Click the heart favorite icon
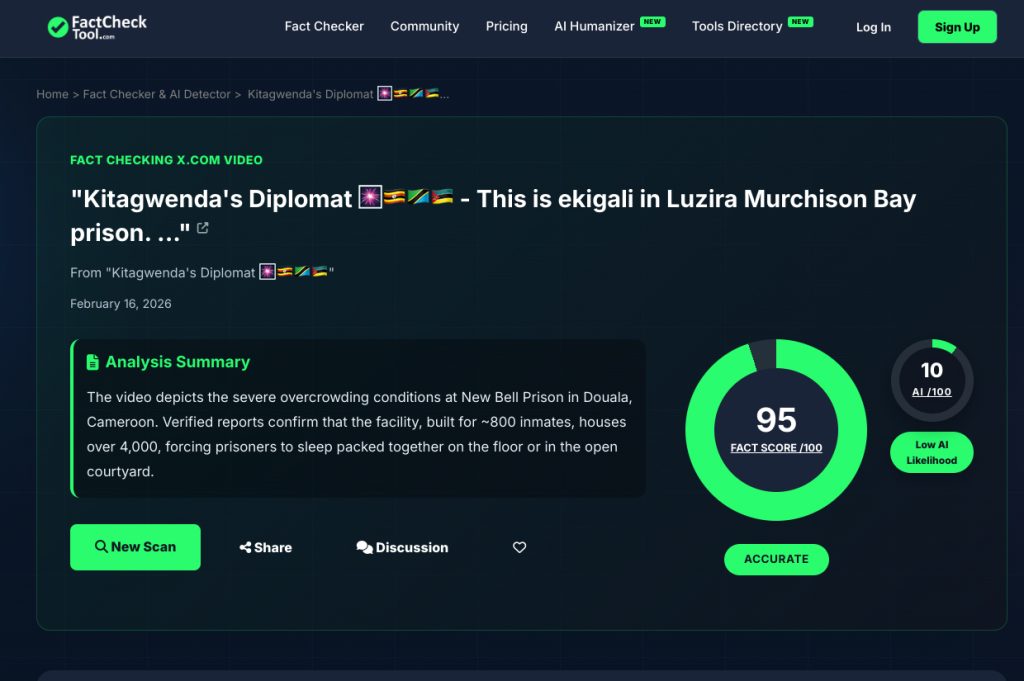Image resolution: width=1024 pixels, height=681 pixels. (x=519, y=547)
